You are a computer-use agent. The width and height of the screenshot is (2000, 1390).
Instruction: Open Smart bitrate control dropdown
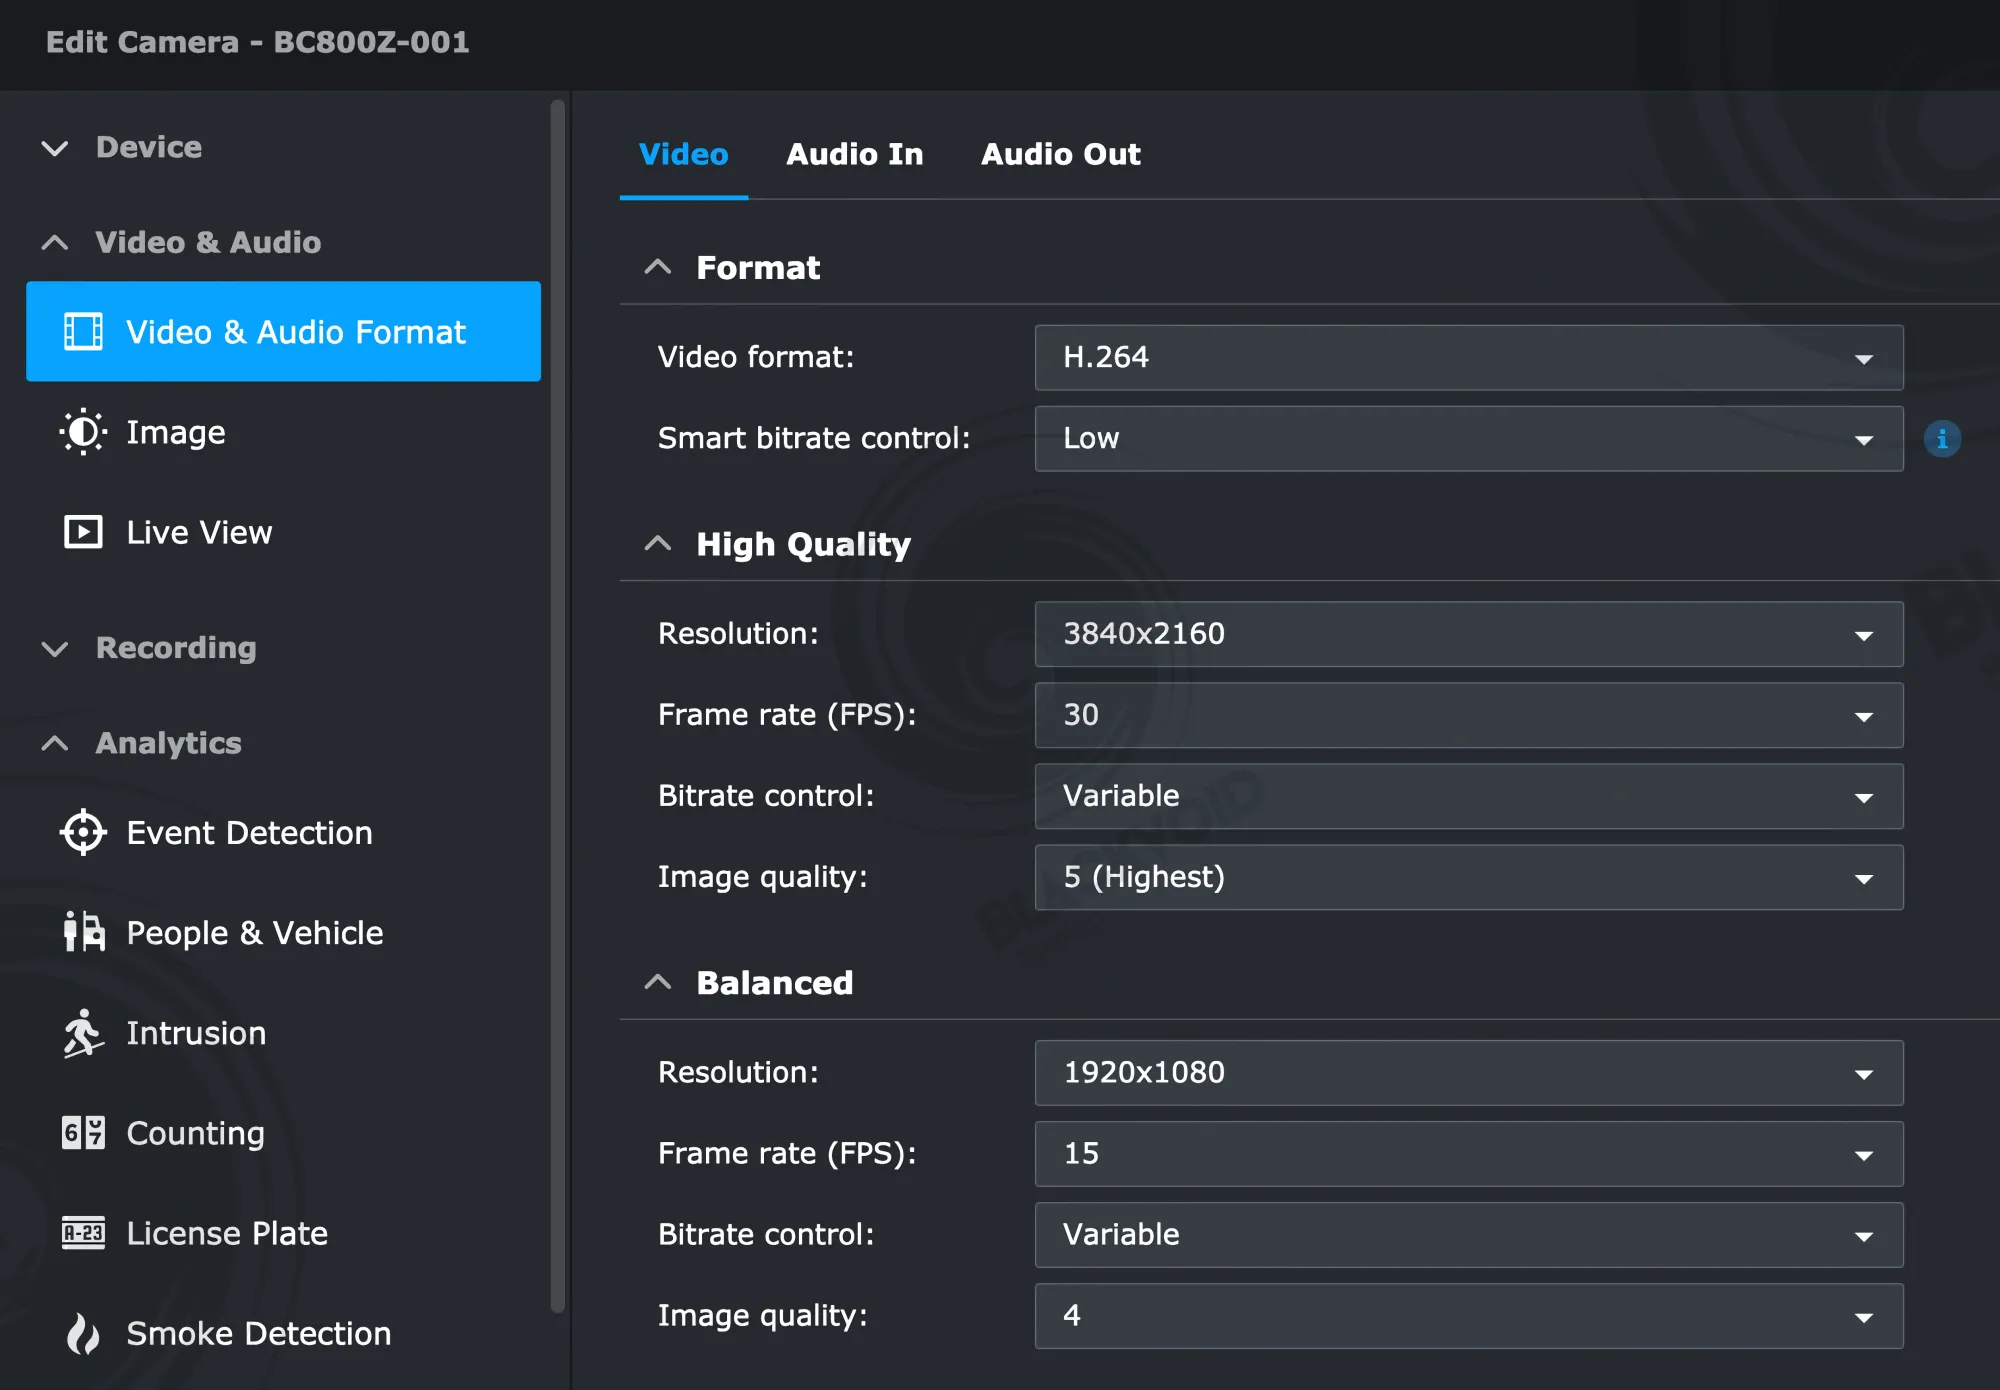tap(1468, 438)
